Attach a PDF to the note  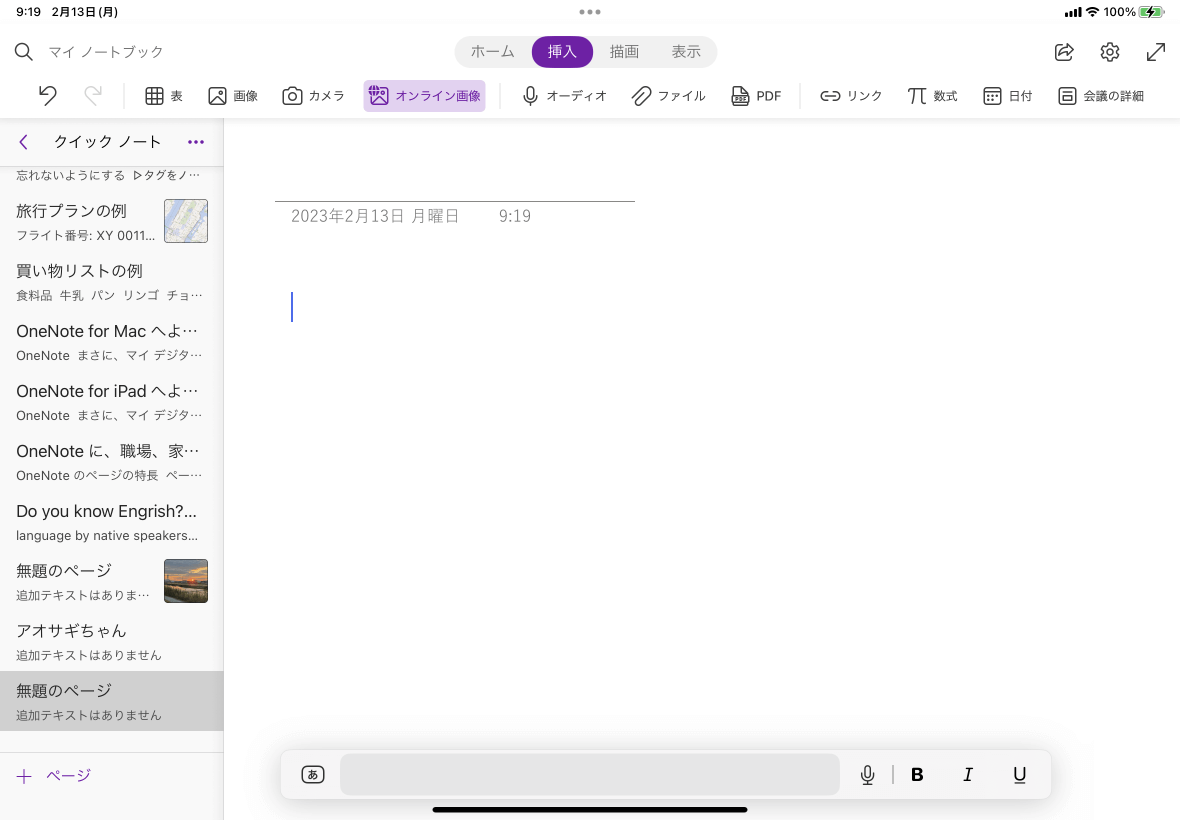[x=756, y=96]
